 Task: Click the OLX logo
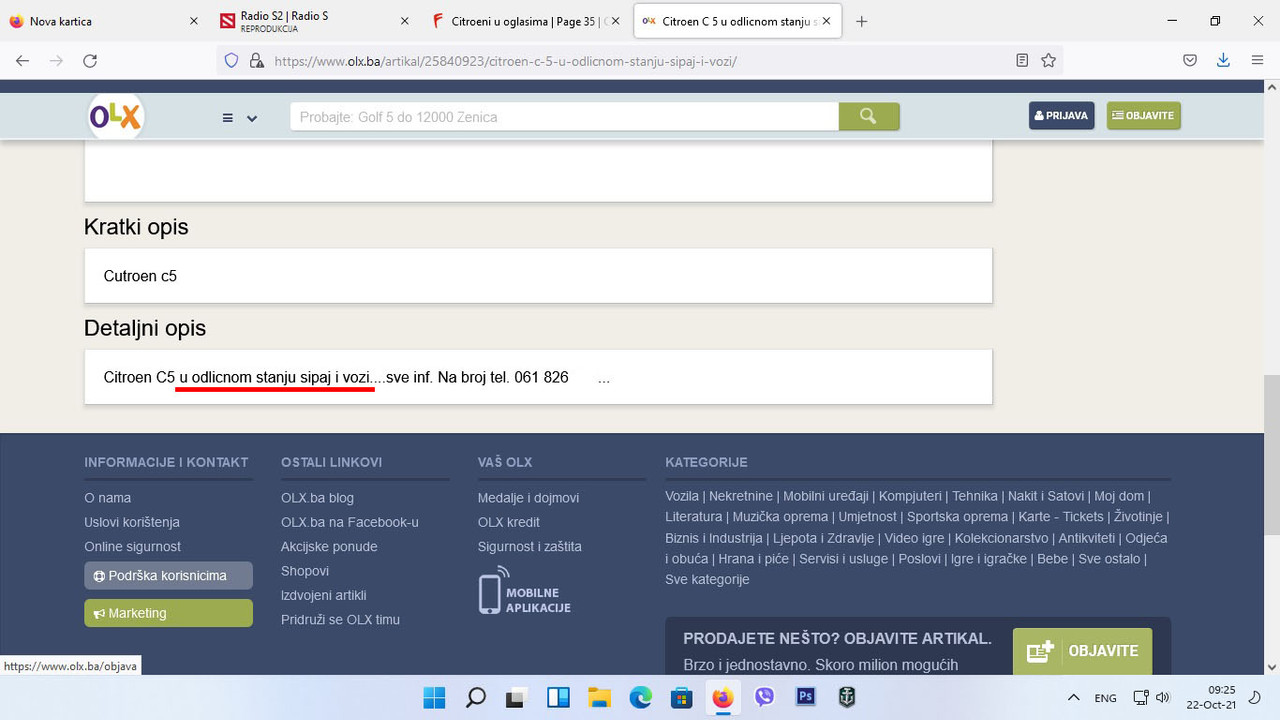click(x=116, y=117)
